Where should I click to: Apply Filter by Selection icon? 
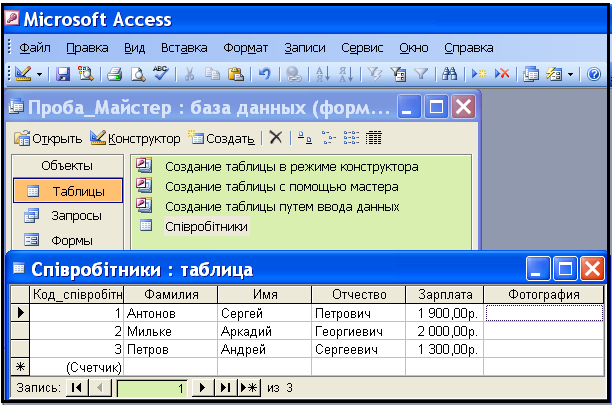(375, 73)
